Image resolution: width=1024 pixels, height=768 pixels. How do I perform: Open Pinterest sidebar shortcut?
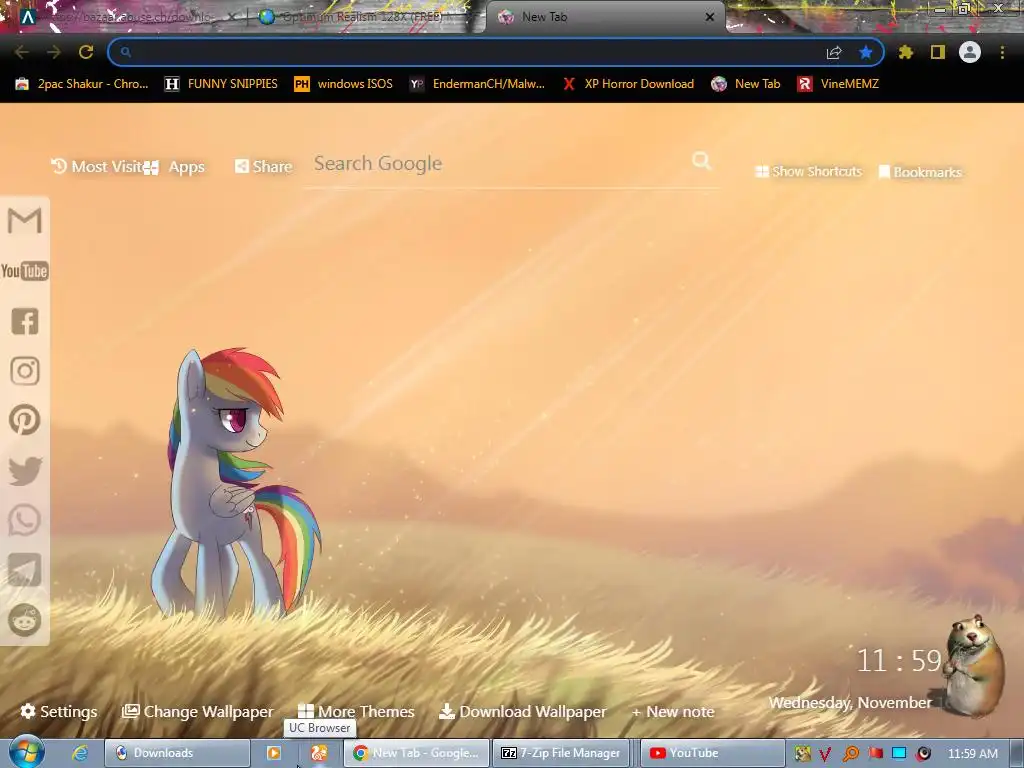pos(25,420)
